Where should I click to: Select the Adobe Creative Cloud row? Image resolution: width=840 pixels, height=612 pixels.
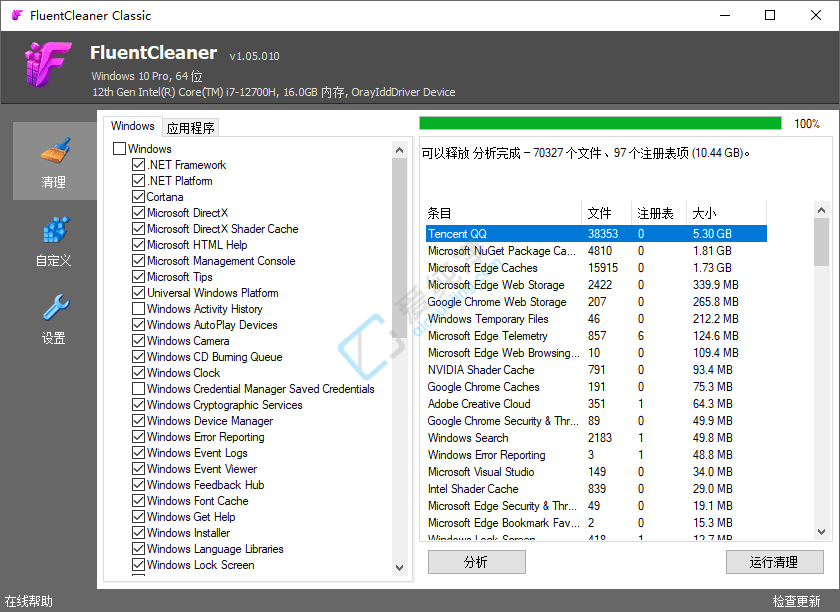(x=596, y=404)
